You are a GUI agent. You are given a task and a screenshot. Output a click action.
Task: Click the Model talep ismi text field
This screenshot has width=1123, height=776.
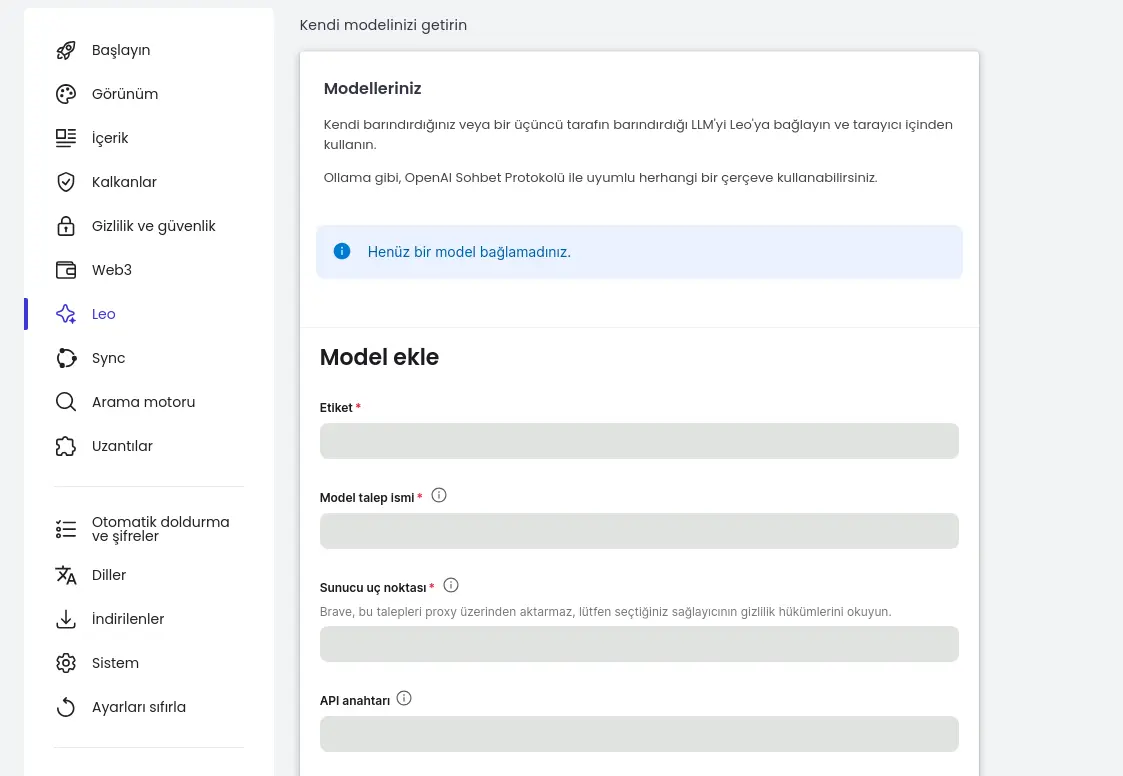tap(639, 531)
